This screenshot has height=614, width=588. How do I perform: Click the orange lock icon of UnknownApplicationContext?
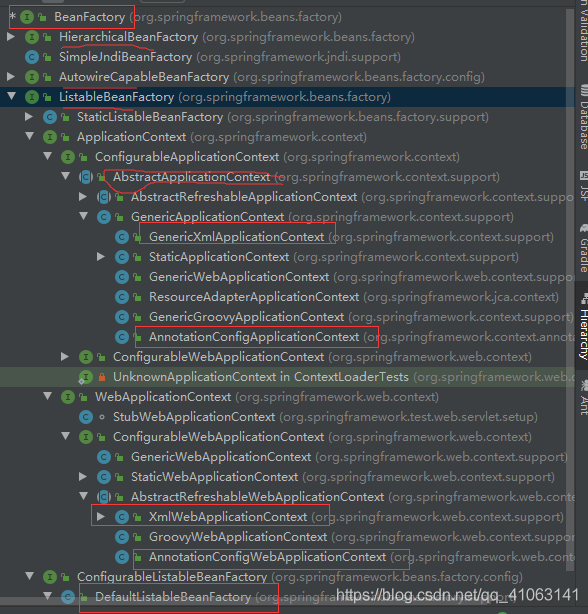tap(102, 377)
